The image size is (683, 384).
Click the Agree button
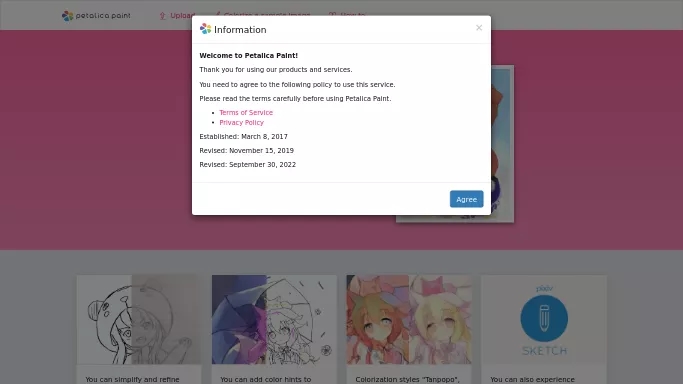(466, 199)
